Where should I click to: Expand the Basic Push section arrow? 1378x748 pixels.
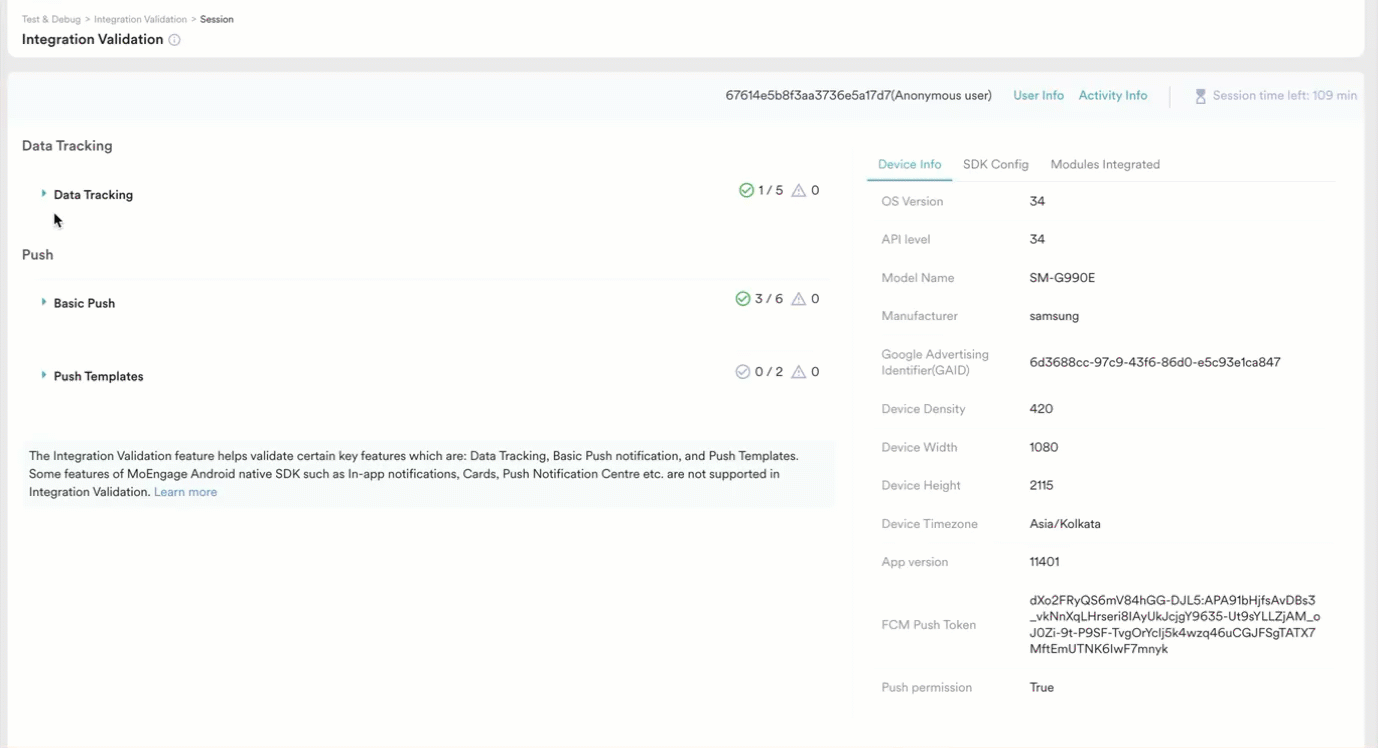click(x=44, y=302)
